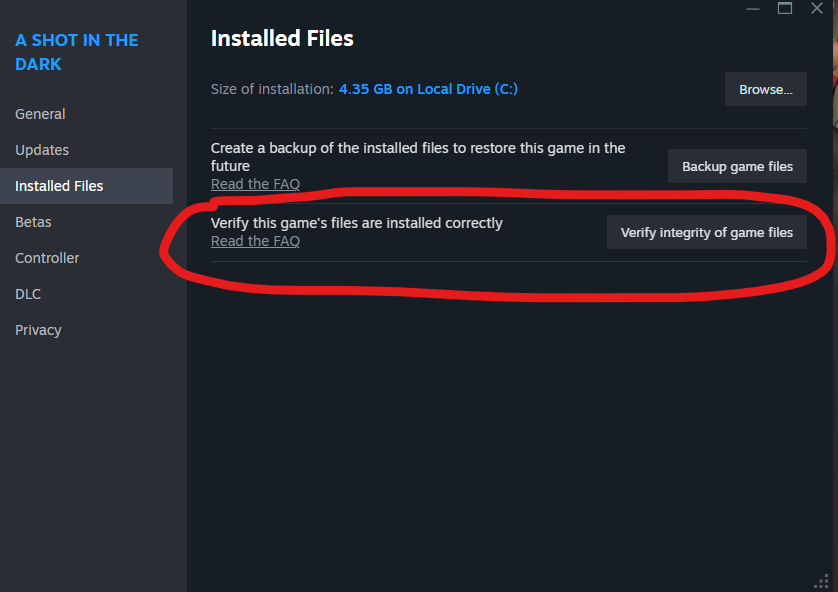Open Read the FAQ link under verify text
This screenshot has width=838, height=592.
coord(255,241)
